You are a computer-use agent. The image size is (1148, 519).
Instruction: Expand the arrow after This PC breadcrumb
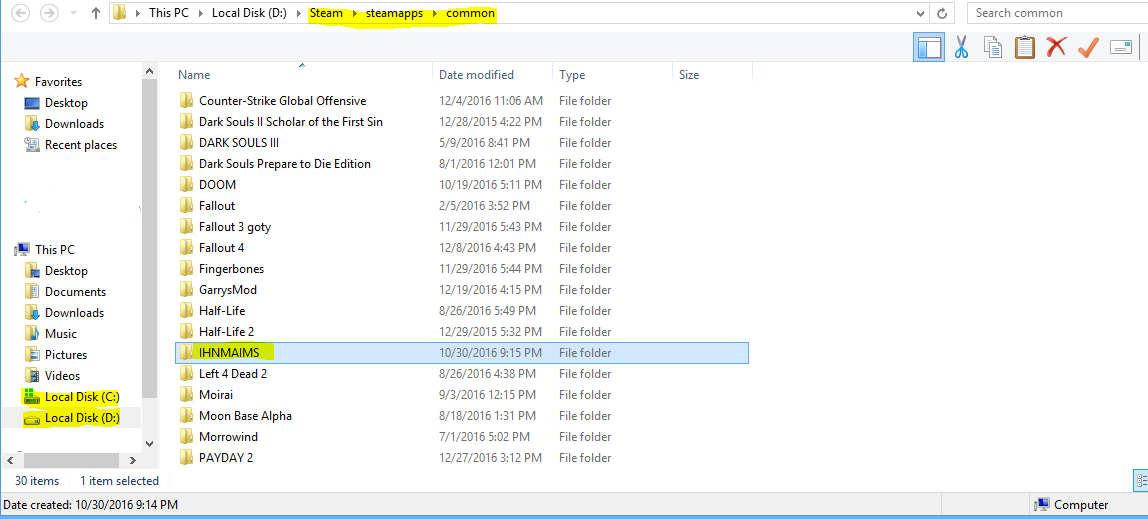(x=202, y=14)
